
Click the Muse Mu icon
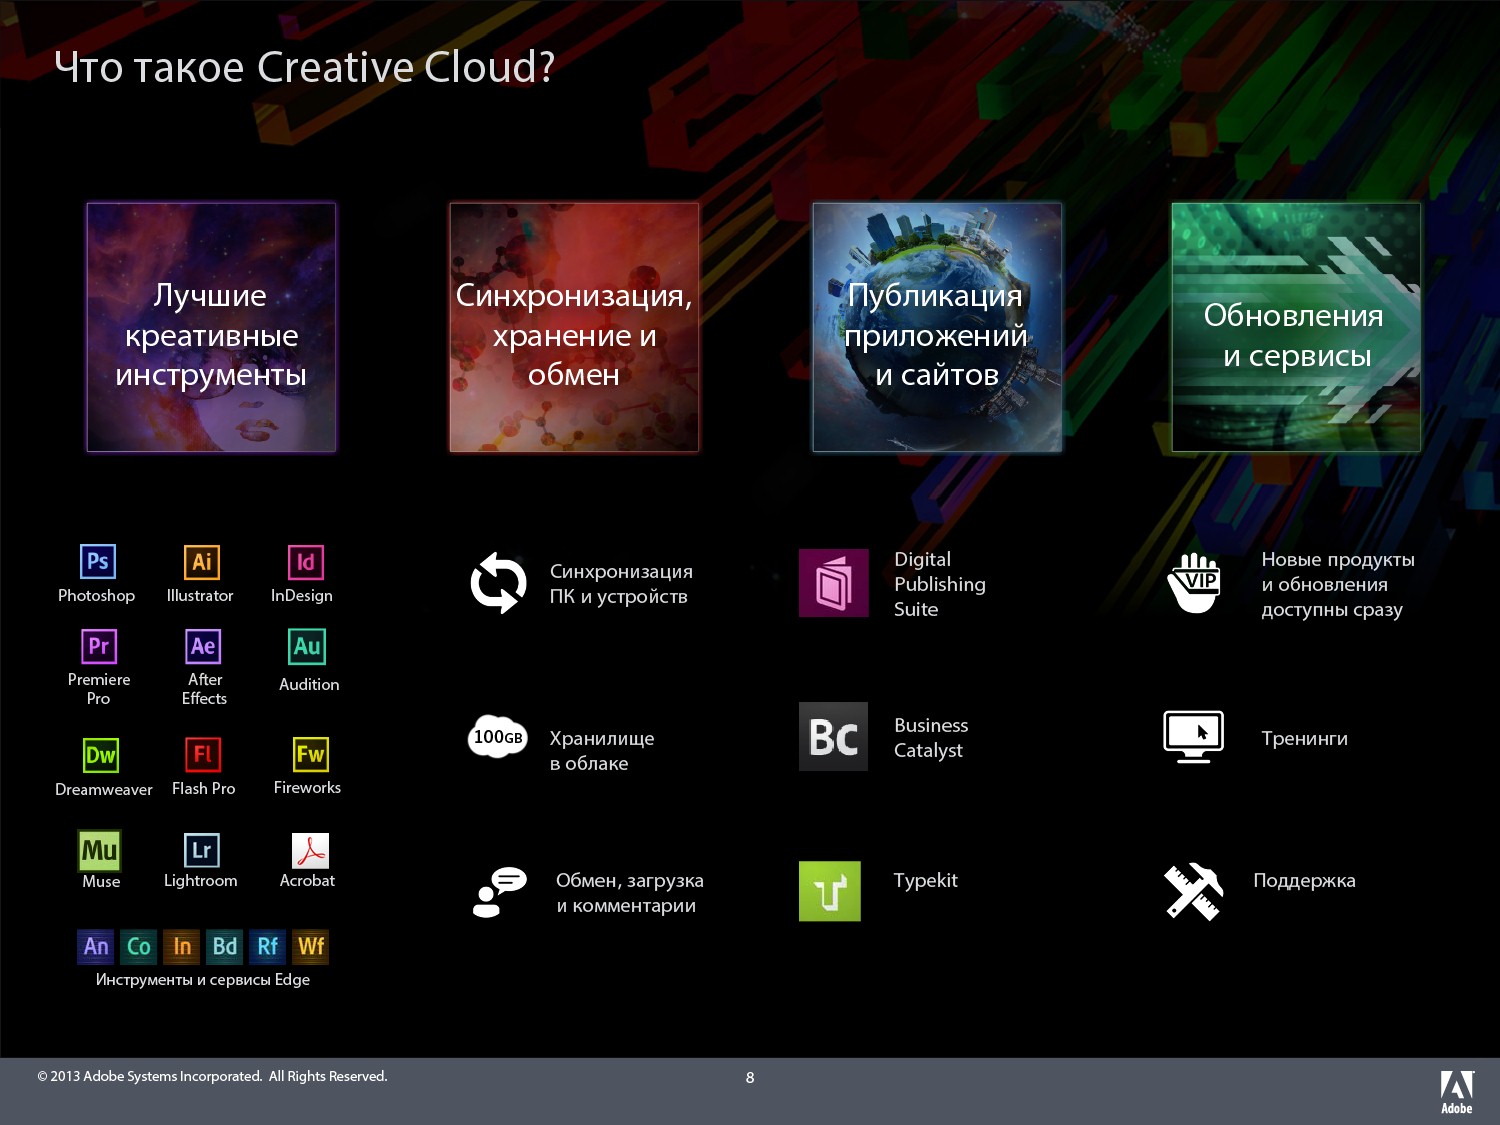point(99,850)
